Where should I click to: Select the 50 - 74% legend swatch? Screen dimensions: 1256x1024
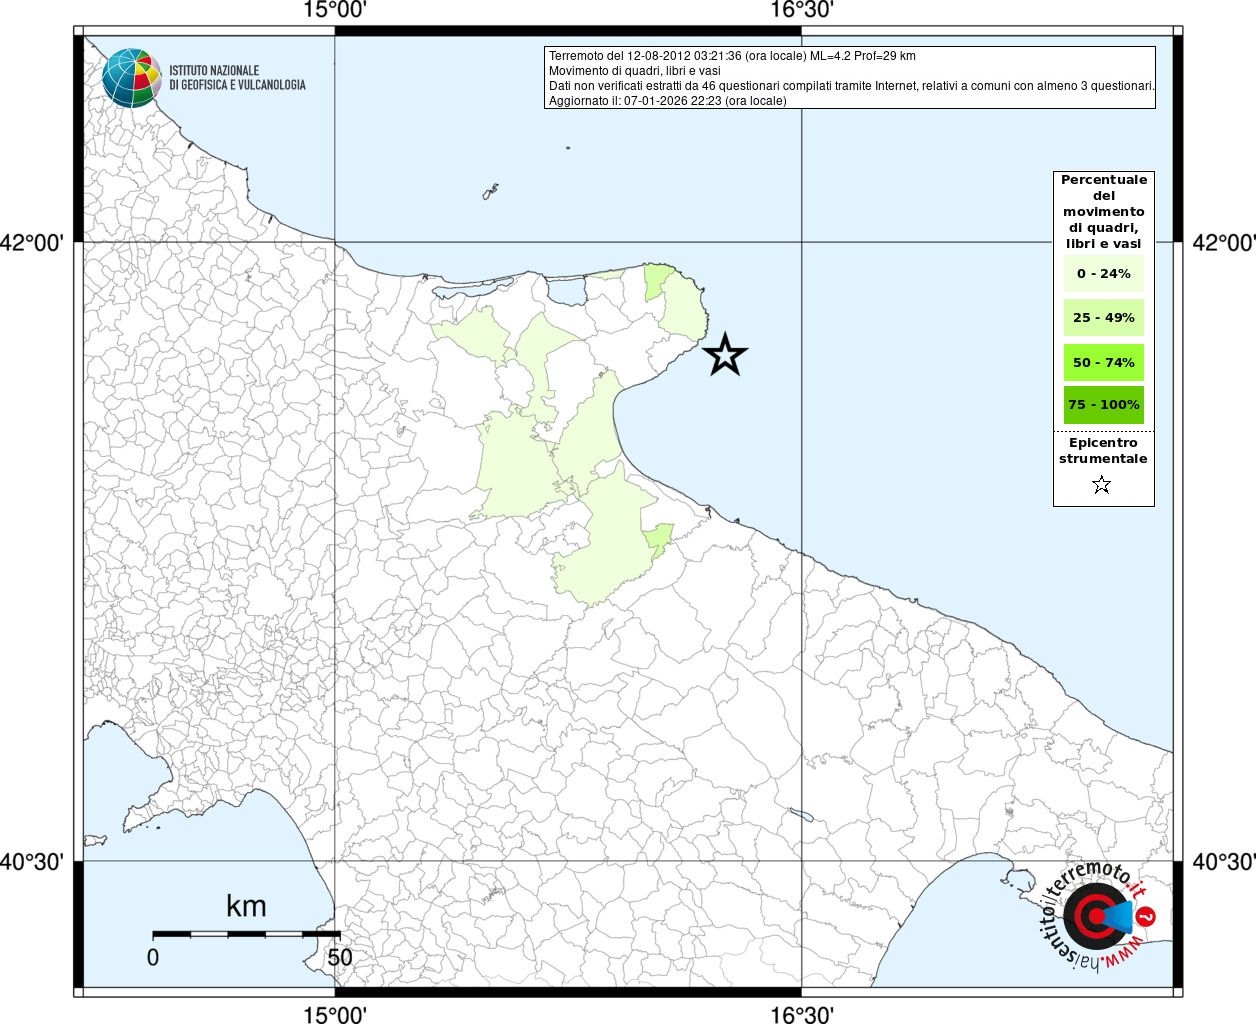click(1104, 362)
